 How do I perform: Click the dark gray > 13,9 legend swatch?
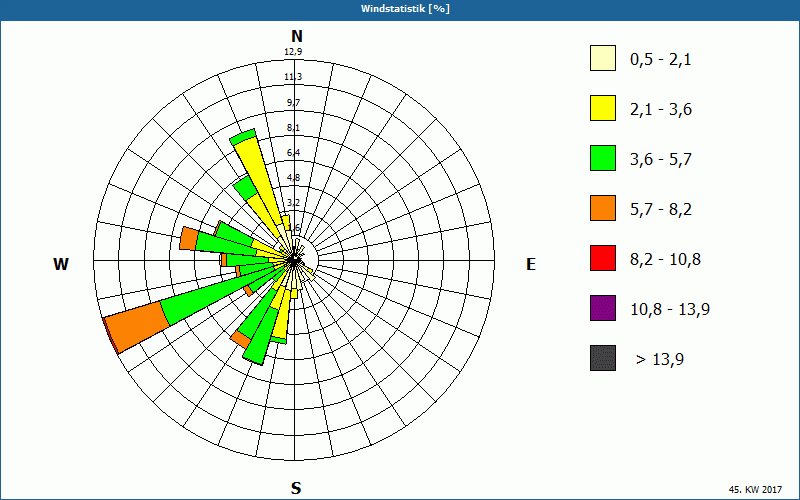click(x=603, y=358)
